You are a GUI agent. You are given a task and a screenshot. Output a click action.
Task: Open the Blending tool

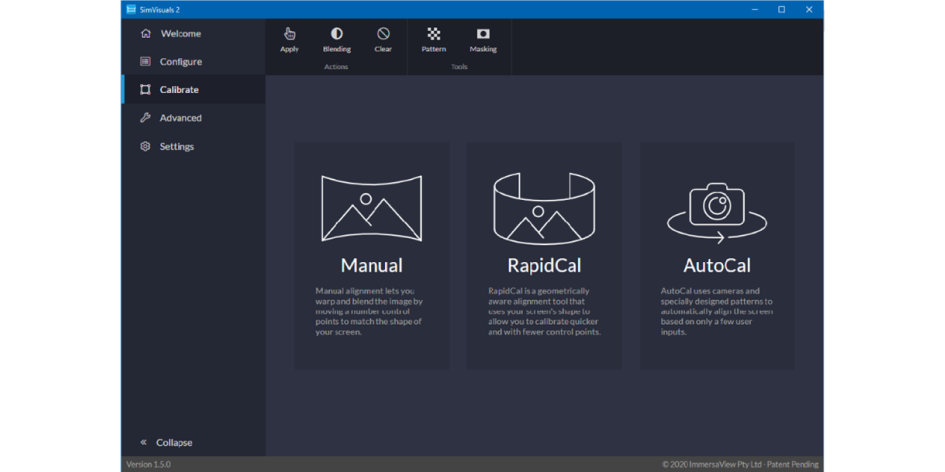click(x=336, y=40)
